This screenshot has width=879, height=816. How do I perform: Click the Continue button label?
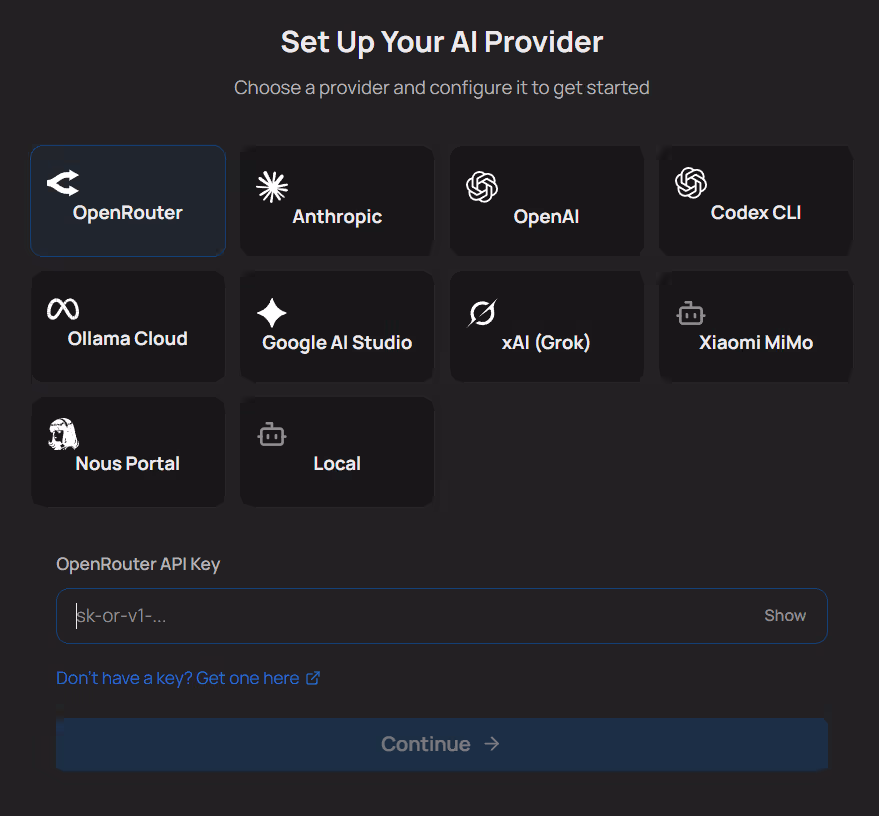click(x=425, y=744)
